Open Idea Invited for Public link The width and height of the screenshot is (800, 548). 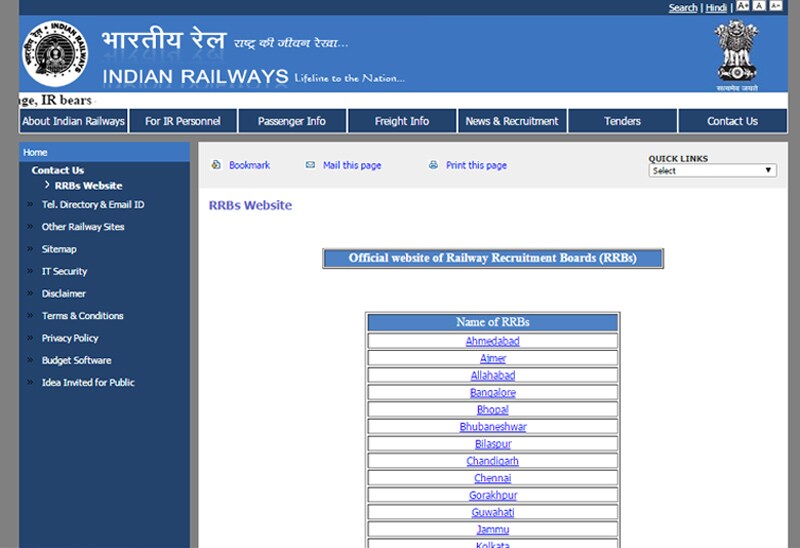click(x=88, y=383)
